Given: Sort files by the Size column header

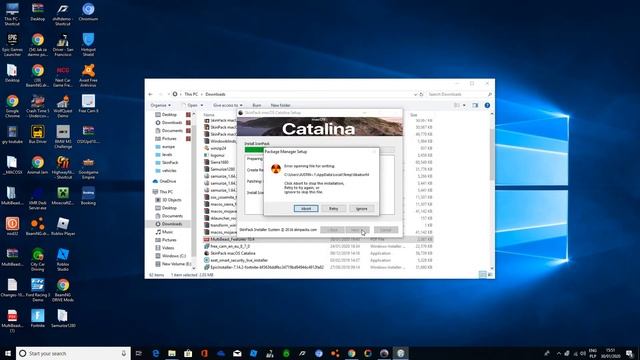Looking at the screenshot, I should point(414,115).
